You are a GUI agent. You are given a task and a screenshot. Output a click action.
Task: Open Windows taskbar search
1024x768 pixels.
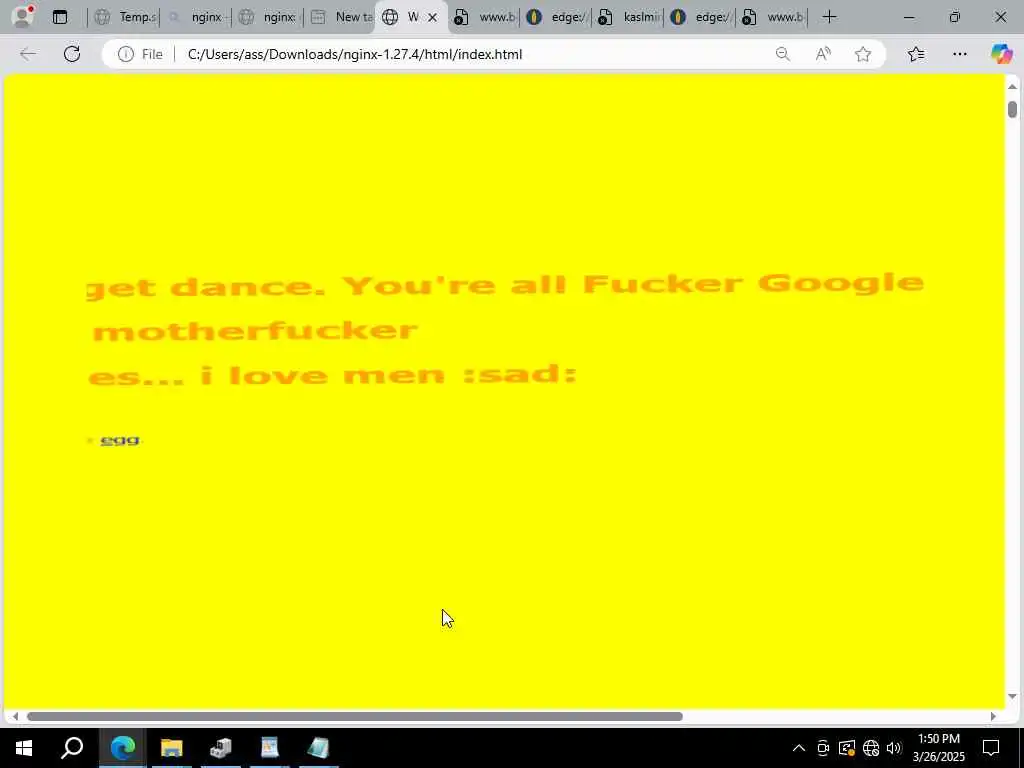72,748
